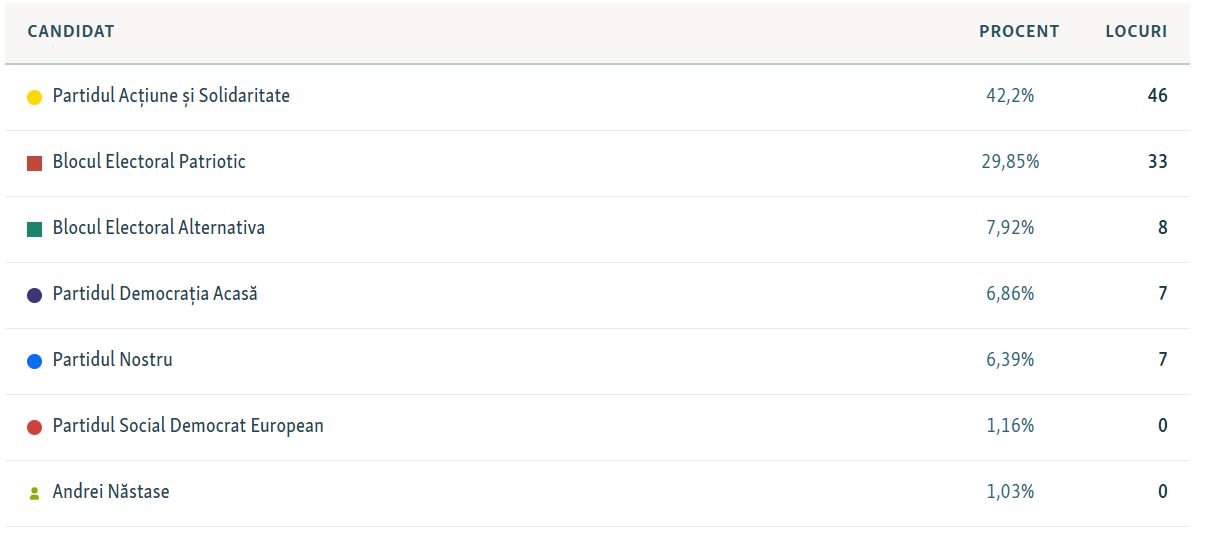Select the Partidul Nostru name

tap(112, 359)
